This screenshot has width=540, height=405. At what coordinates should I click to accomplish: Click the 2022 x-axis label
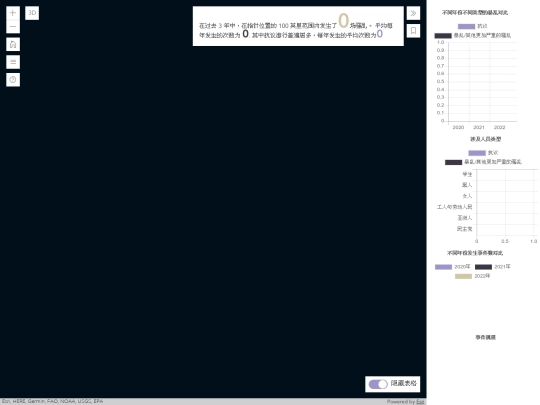pos(499,127)
